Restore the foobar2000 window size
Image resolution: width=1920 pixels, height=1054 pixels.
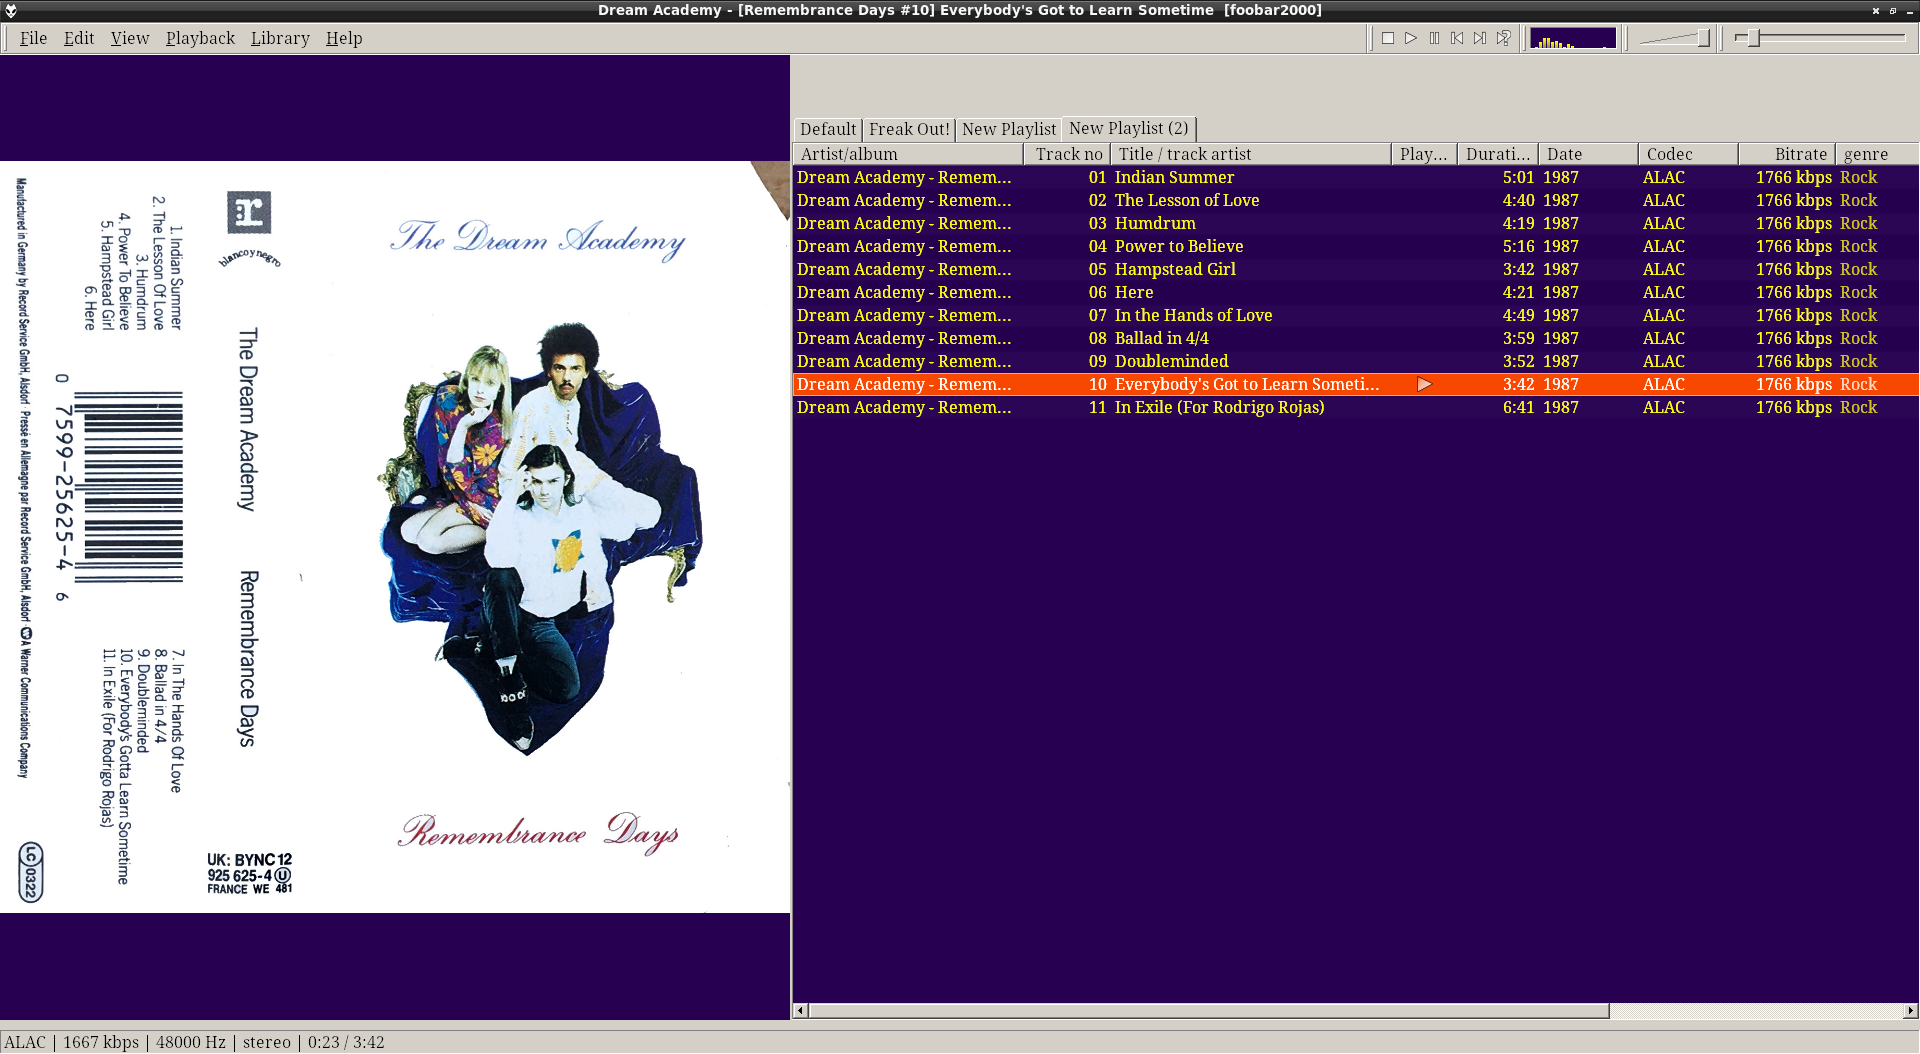click(1892, 10)
